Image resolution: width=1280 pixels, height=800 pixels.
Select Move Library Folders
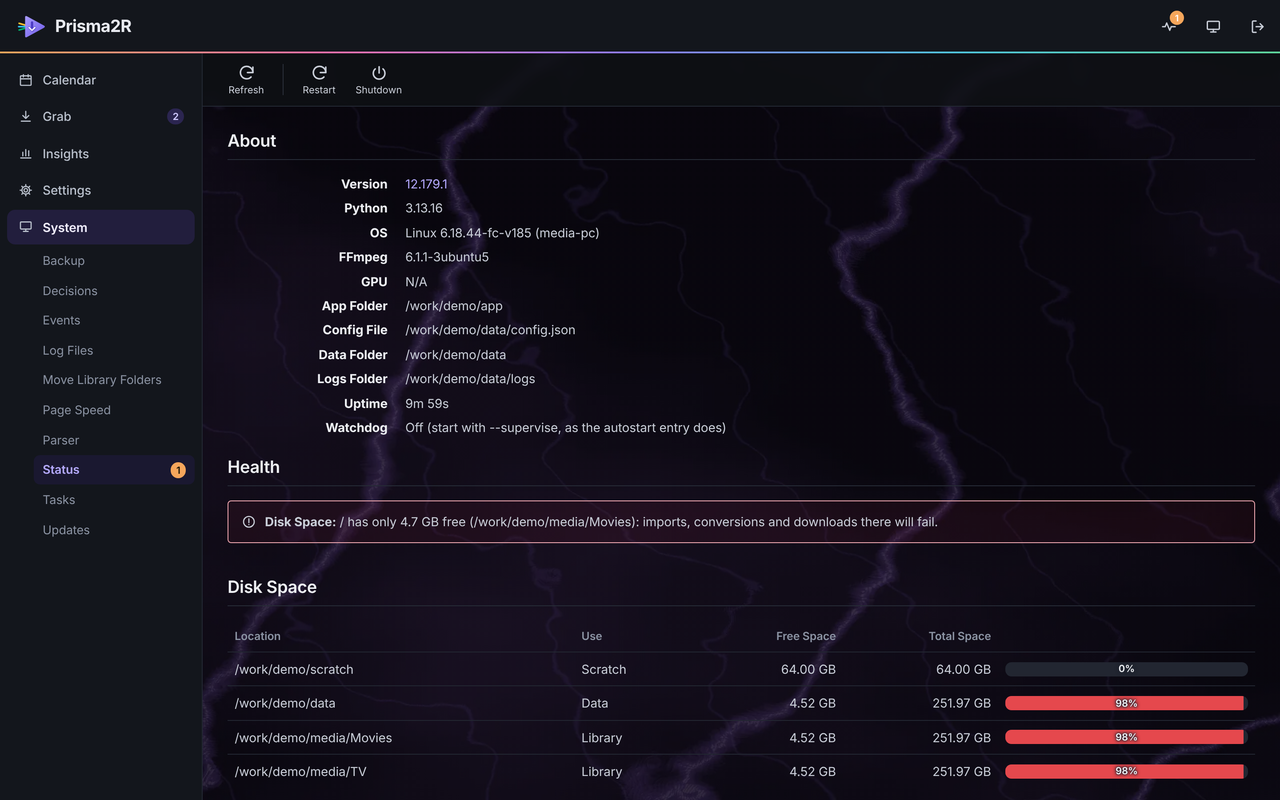[102, 380]
